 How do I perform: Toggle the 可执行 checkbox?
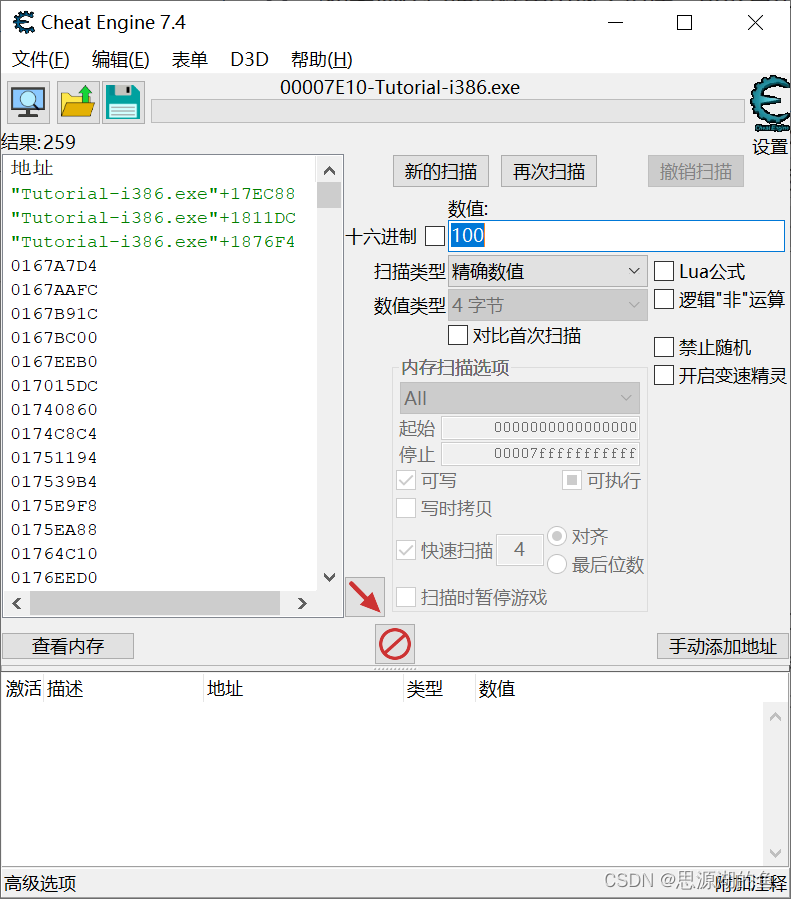tap(571, 480)
